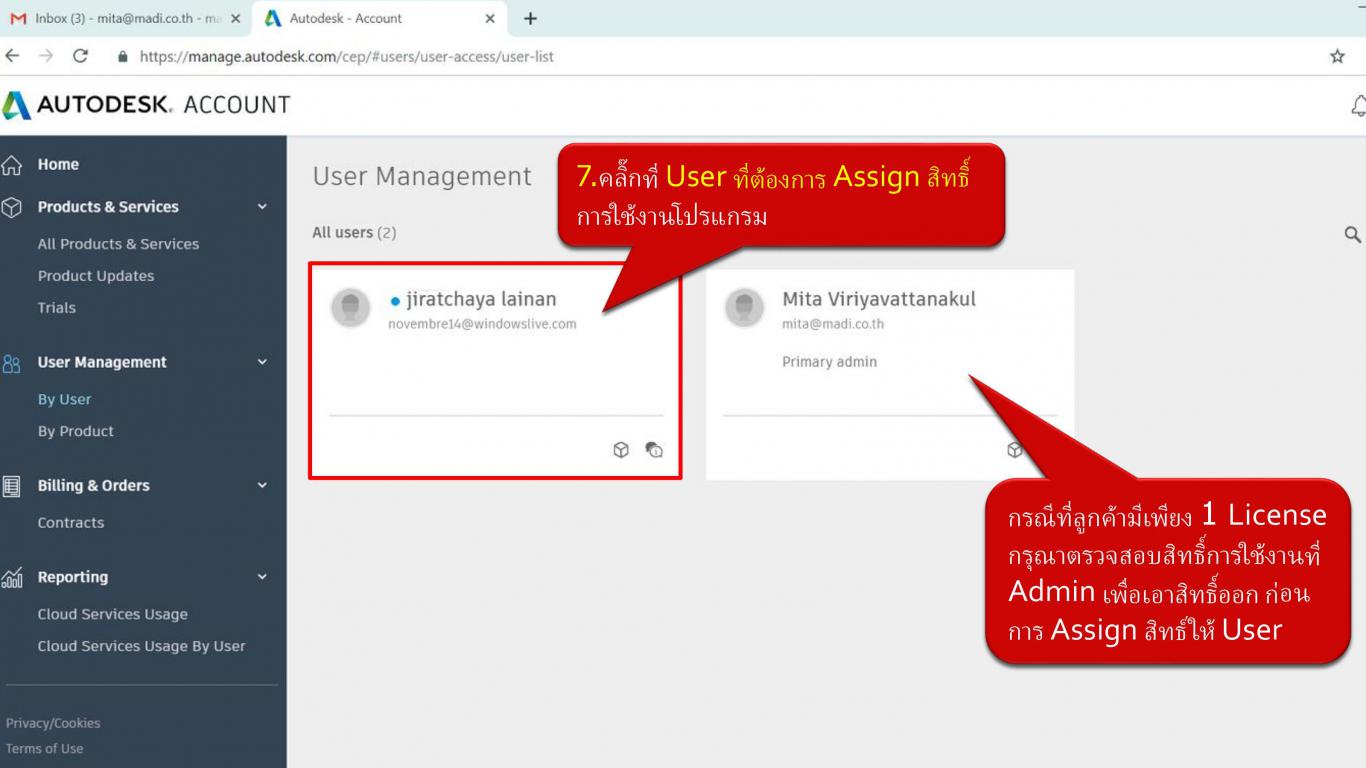Open a new browser tab
Image resolution: width=1366 pixels, height=768 pixels.
point(530,19)
